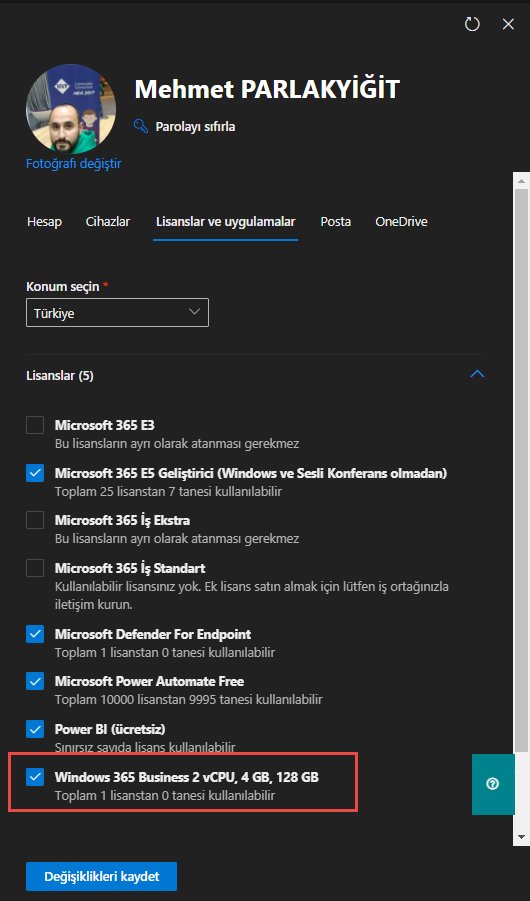Select Parolayı sıfırla link
The image size is (530, 901).
pos(195,126)
